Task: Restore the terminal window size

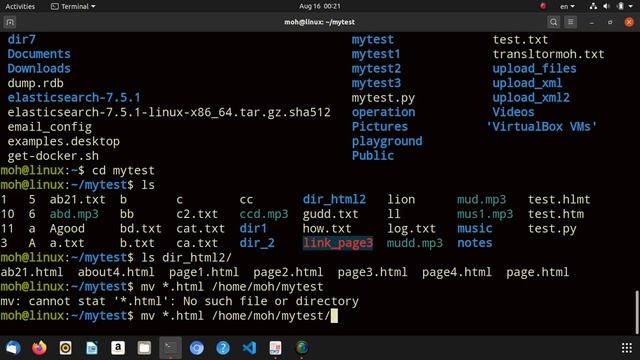Action: click(x=610, y=22)
